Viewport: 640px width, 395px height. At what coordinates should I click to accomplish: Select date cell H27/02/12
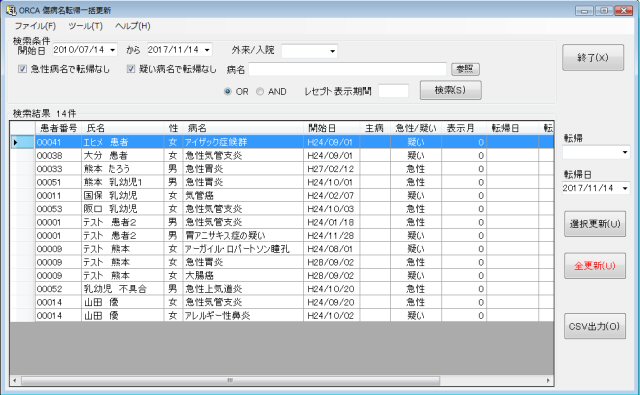click(332, 169)
